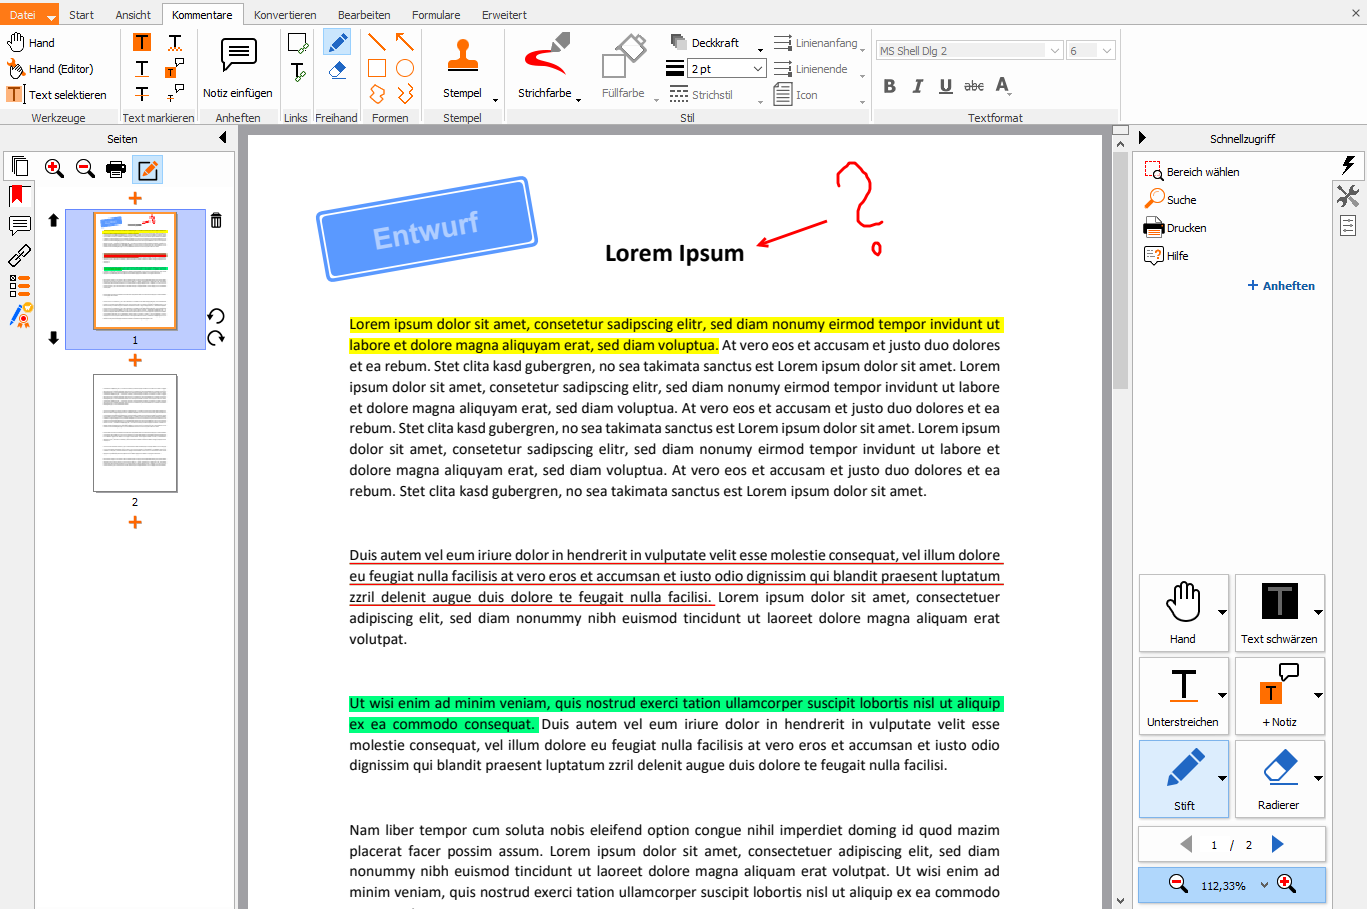Open the line width 2 pt dropdown

point(757,69)
